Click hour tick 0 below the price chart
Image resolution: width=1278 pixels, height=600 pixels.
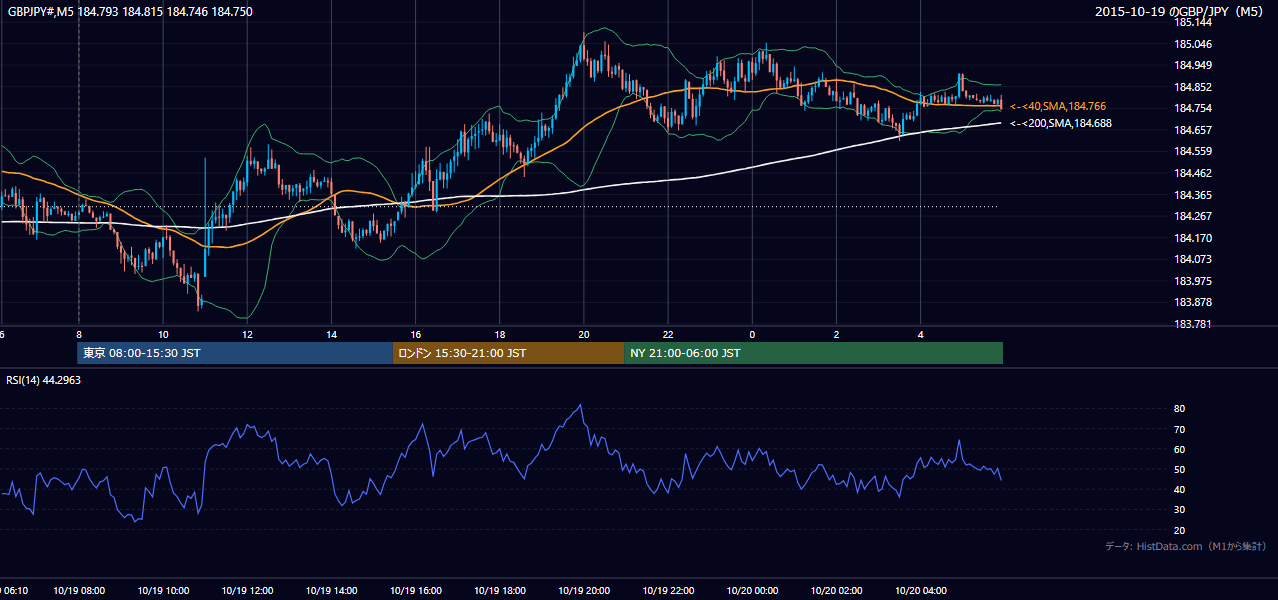pyautogui.click(x=751, y=334)
